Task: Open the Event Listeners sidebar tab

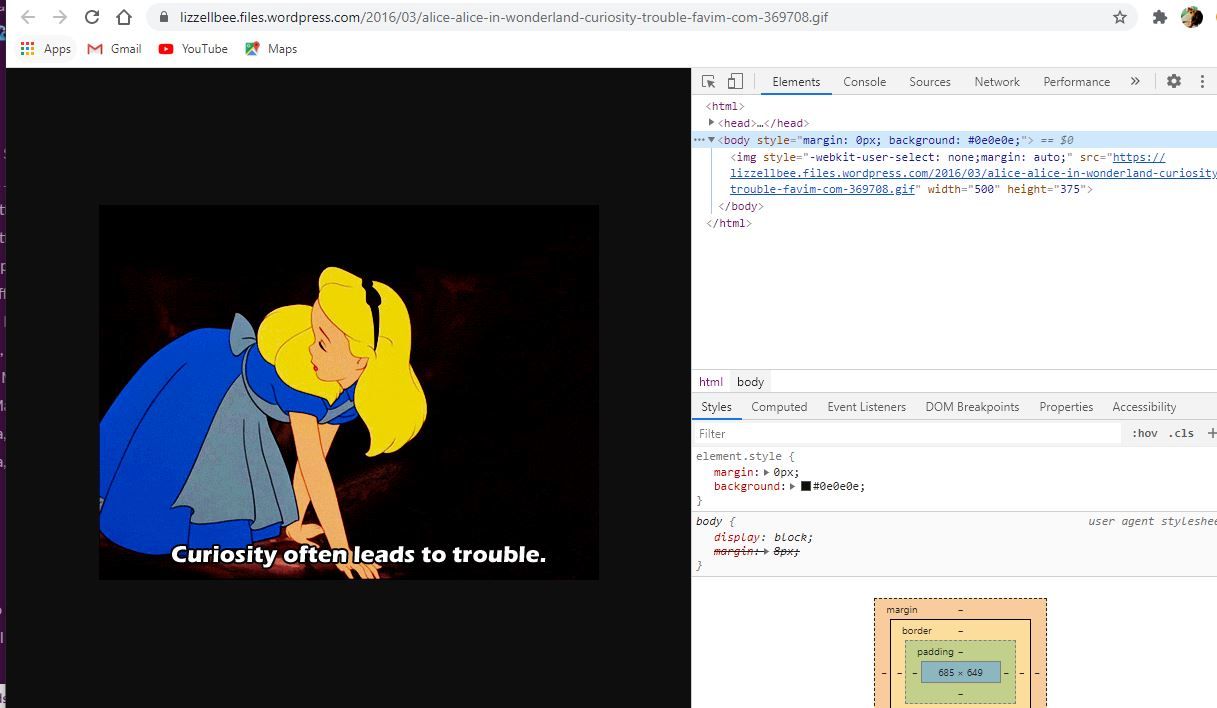Action: coord(866,407)
